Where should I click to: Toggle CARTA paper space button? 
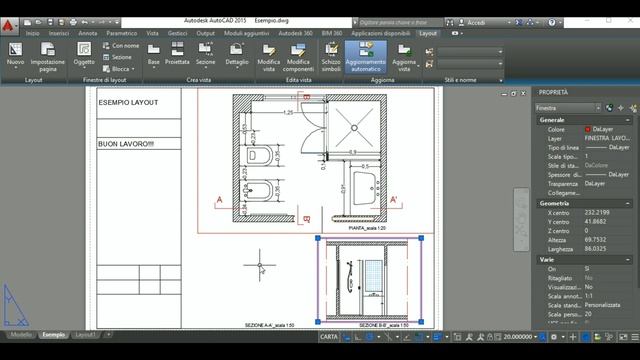(x=329, y=337)
